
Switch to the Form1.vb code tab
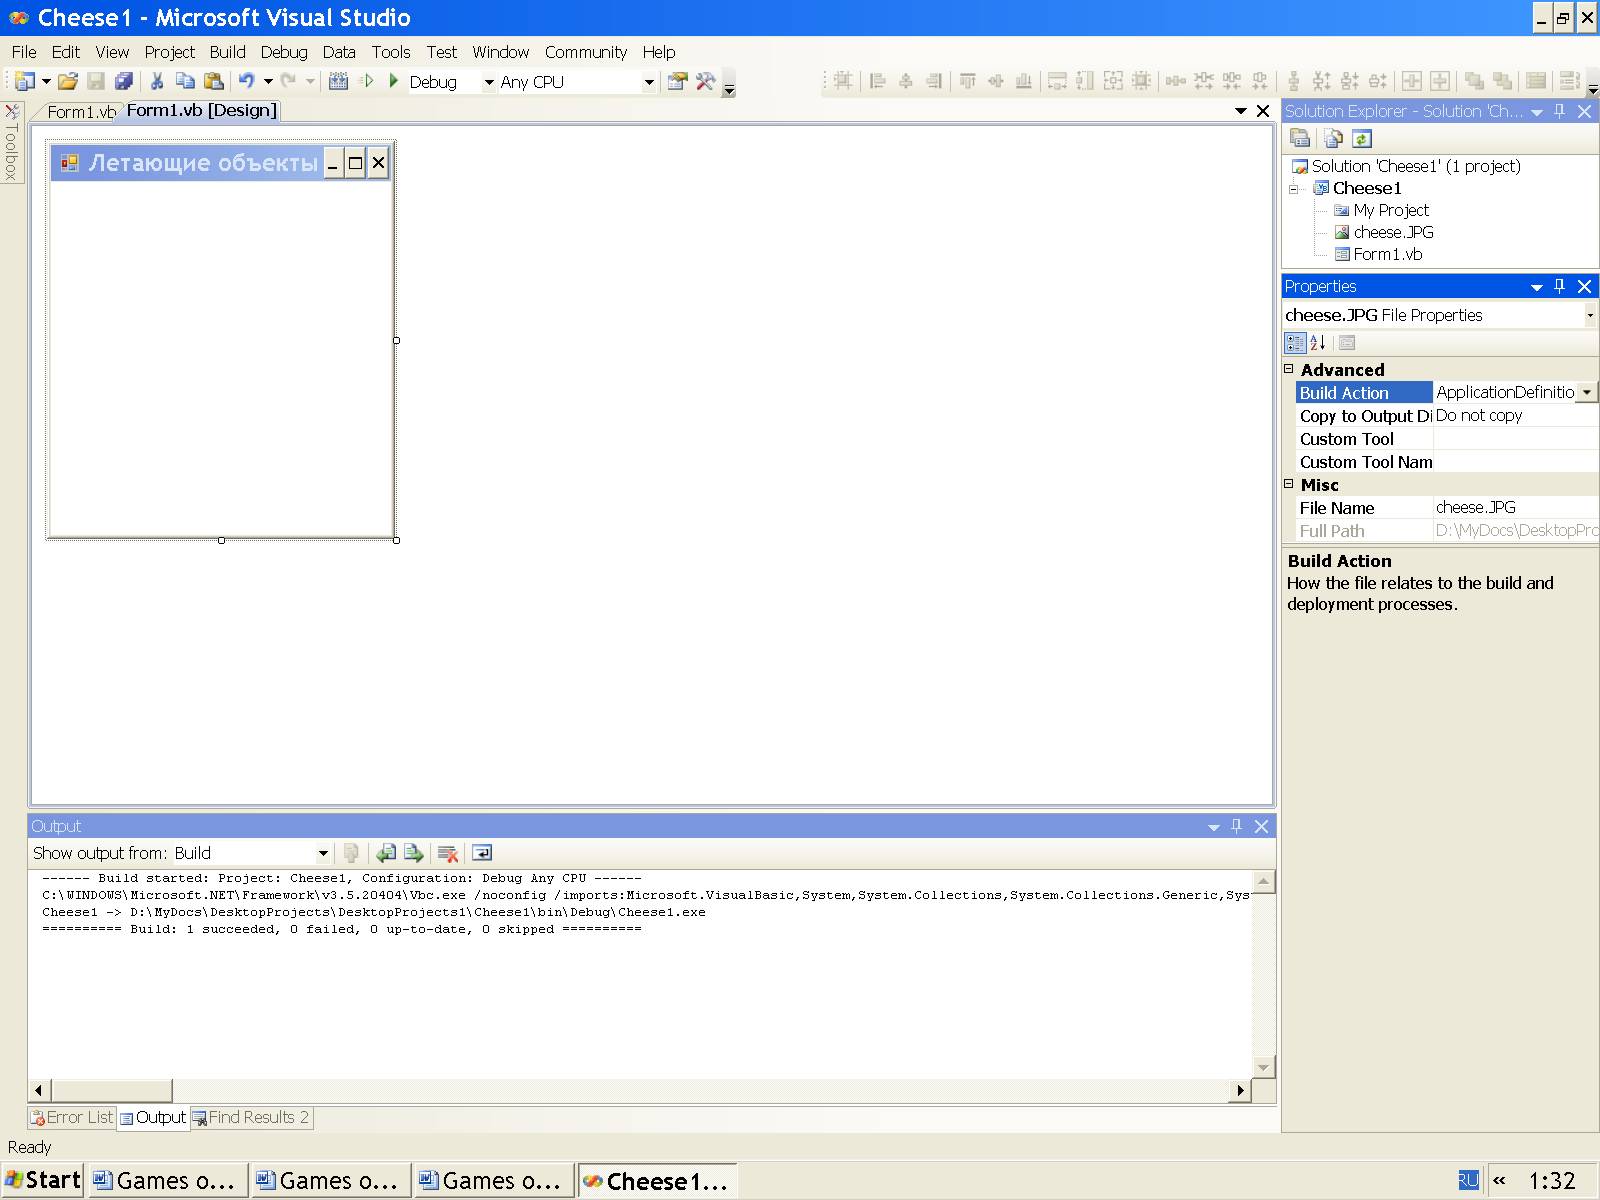[80, 111]
